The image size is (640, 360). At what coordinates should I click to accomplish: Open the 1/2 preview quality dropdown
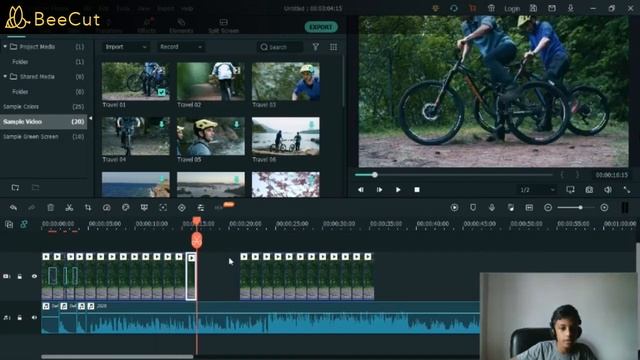(537, 190)
